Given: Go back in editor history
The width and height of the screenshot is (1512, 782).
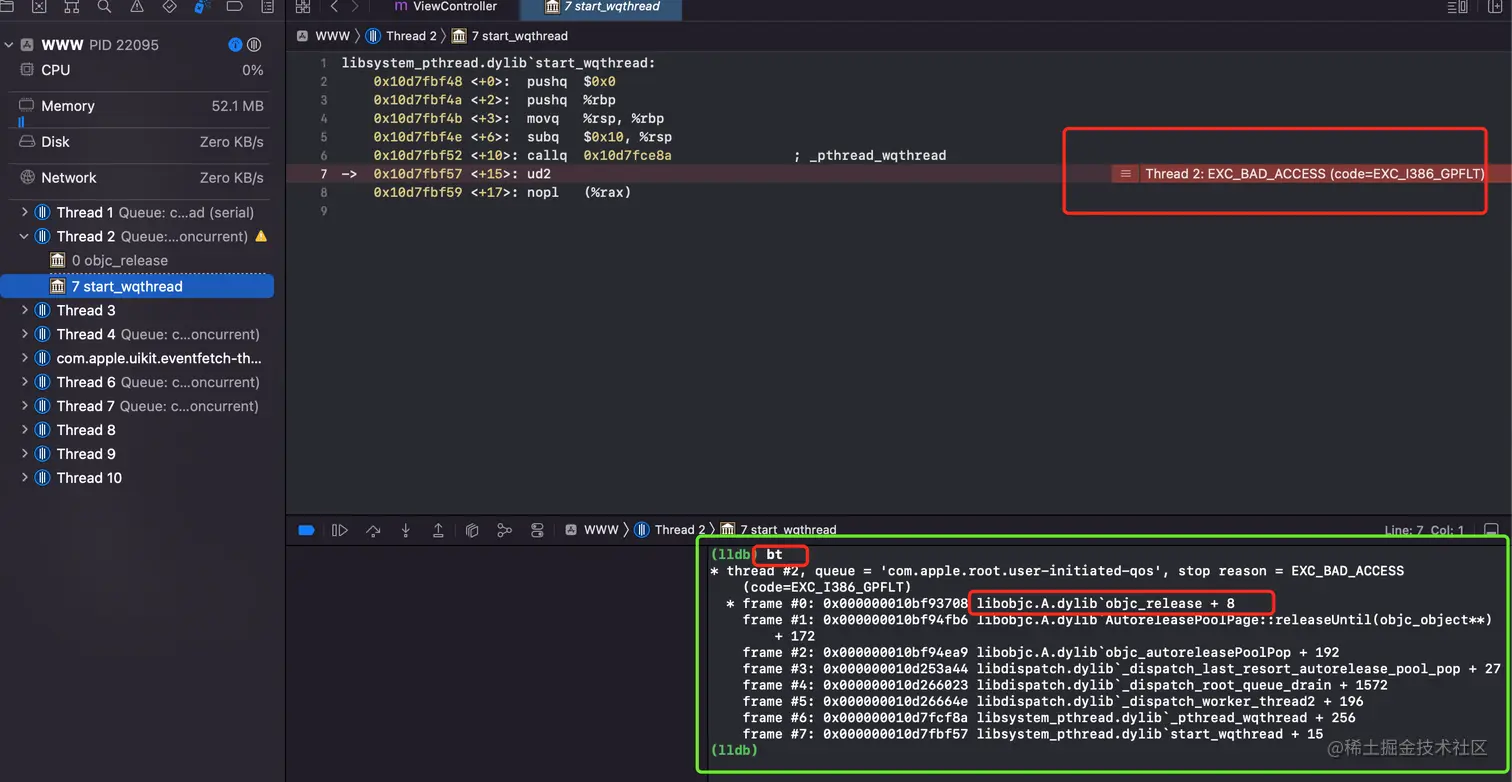Looking at the screenshot, I should pyautogui.click(x=334, y=7).
